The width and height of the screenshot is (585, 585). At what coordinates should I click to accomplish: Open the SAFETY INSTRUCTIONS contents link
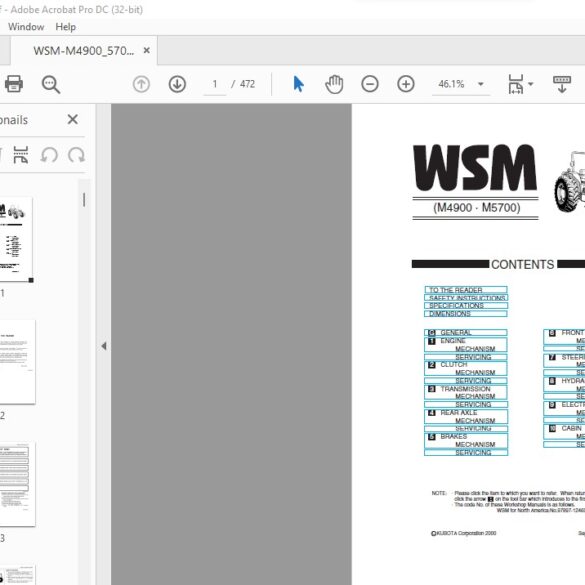click(x=466, y=298)
